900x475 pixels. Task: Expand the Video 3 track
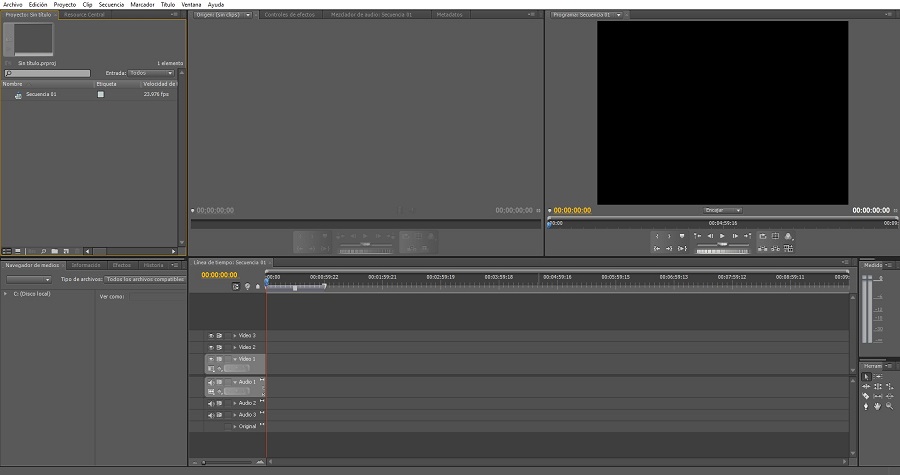235,336
